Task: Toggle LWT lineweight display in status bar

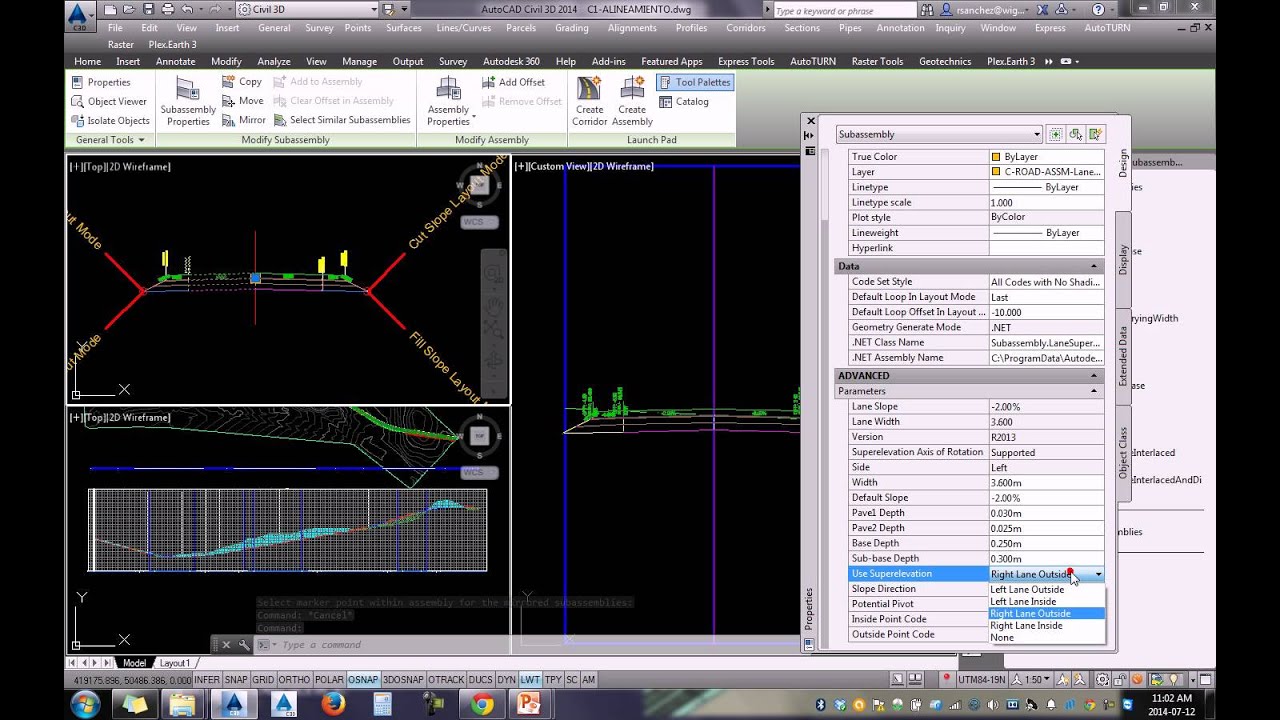Action: (530, 680)
